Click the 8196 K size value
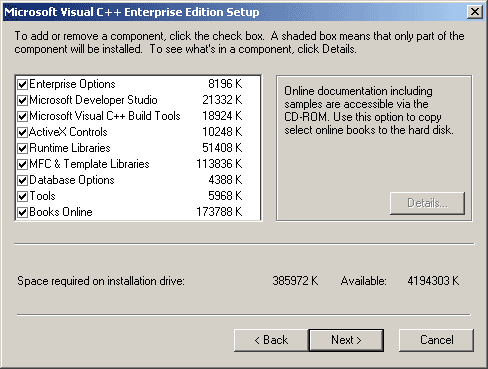Screen dimensions: 488x369 [x=225, y=84]
